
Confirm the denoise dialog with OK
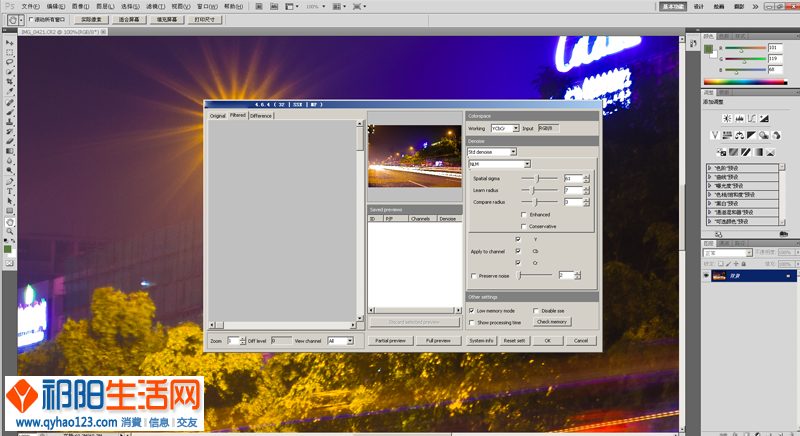tap(547, 341)
